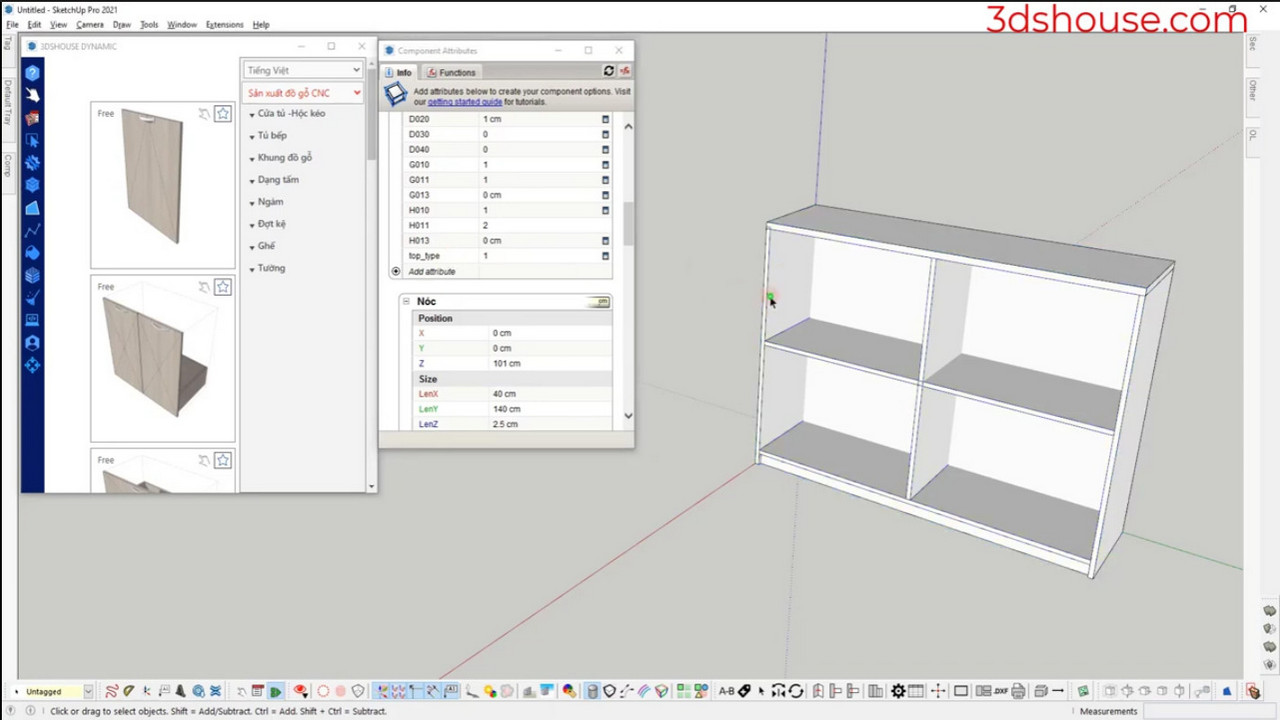
Task: Switch to the Functions tab
Action: pos(450,72)
